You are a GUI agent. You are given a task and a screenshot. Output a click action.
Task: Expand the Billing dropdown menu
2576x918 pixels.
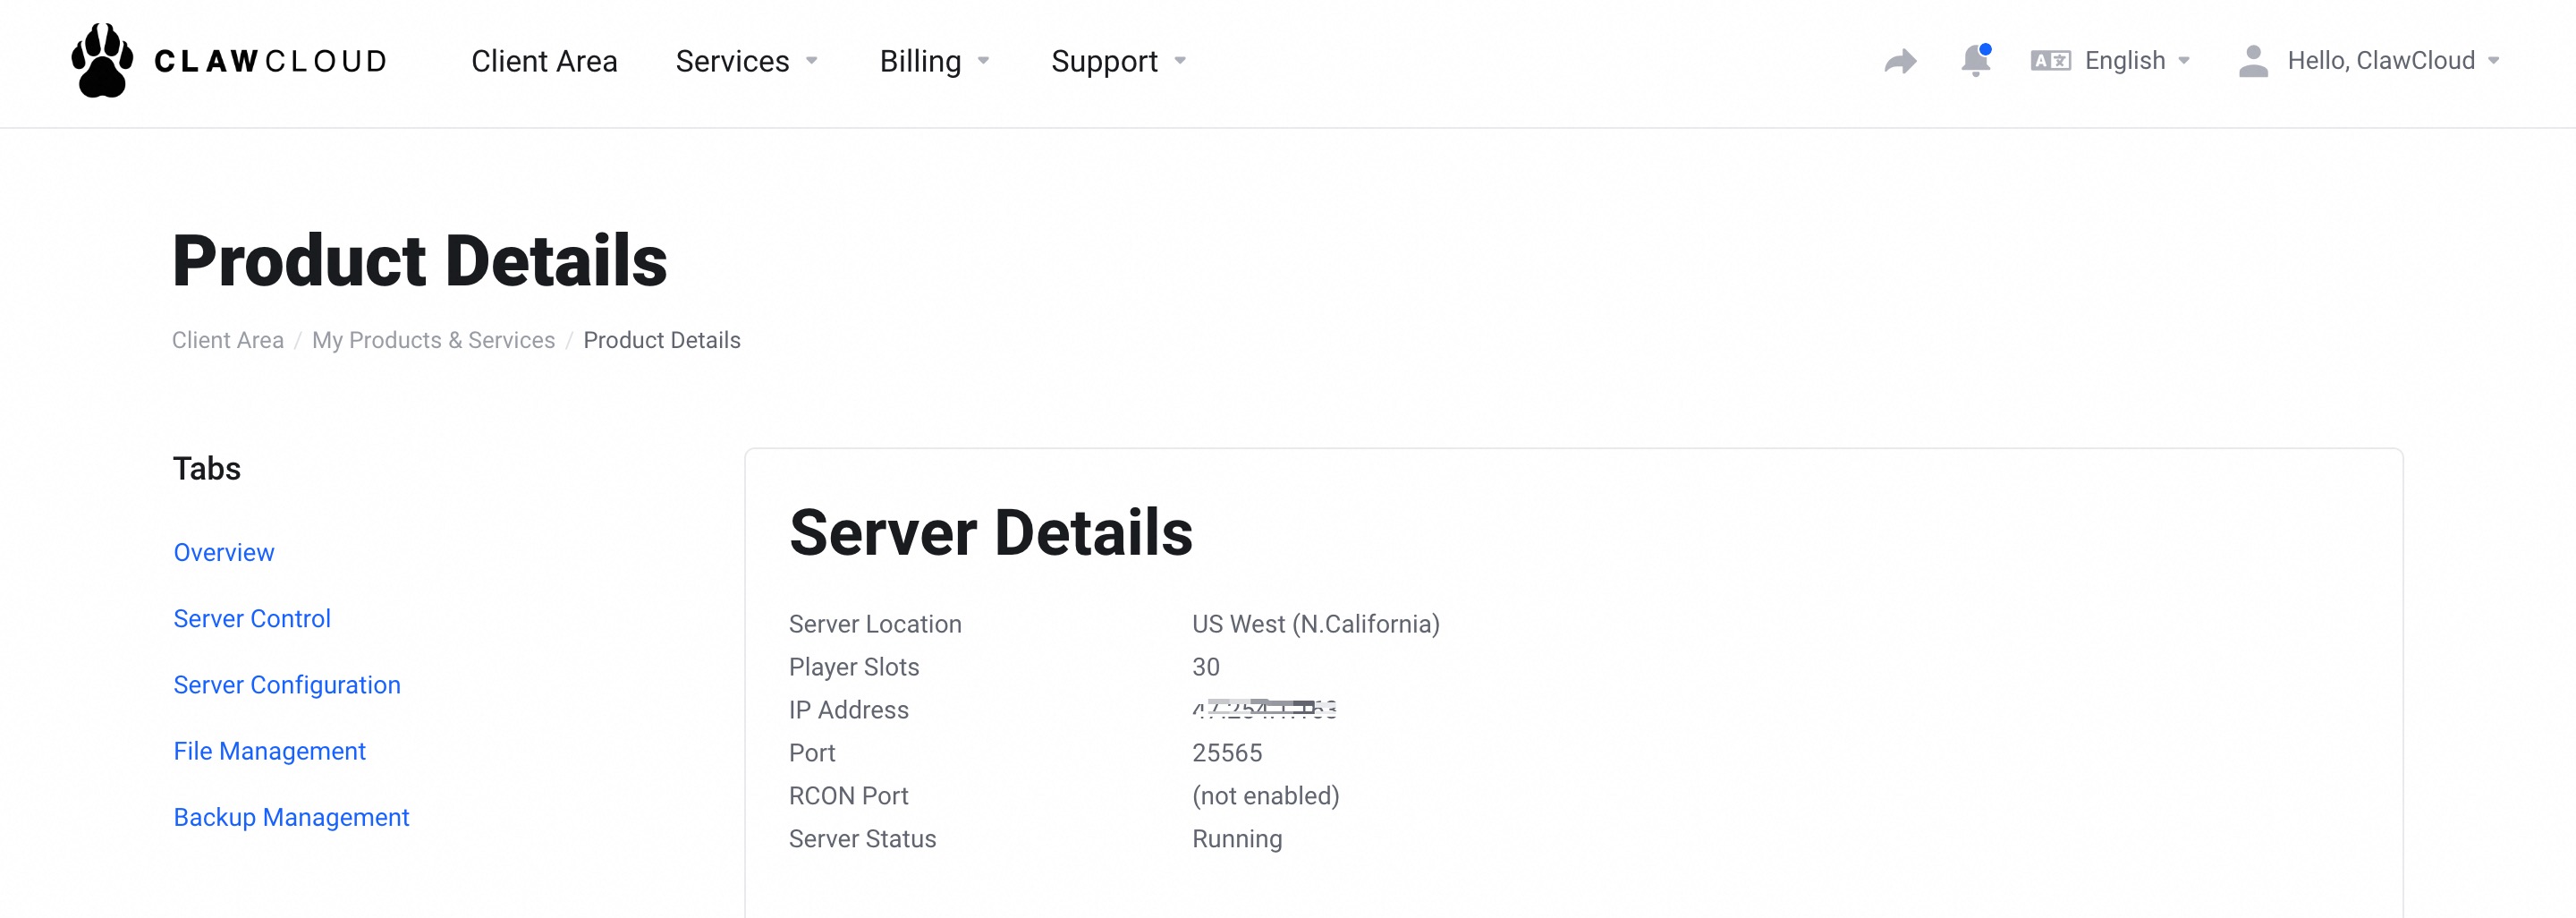click(x=934, y=61)
